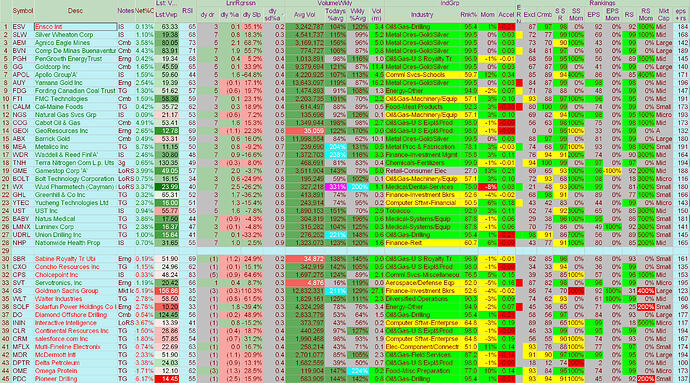The width and height of the screenshot is (690, 383).
Task: Select the Retail-Consumer Elec industry cell
Action: 422,171
